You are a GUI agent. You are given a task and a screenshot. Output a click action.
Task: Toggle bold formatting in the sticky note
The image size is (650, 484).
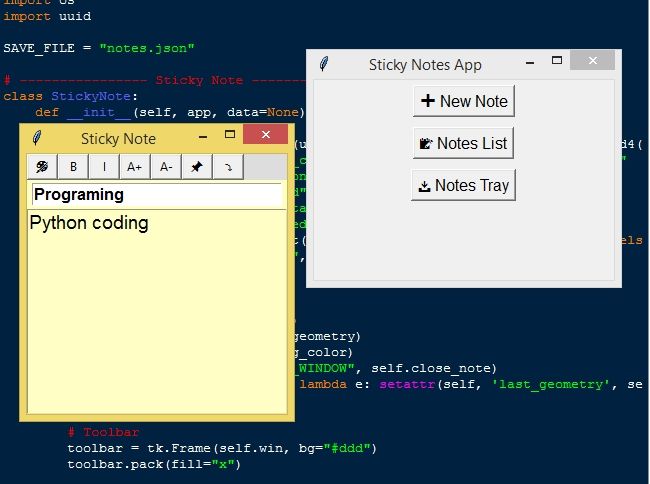[x=73, y=167]
